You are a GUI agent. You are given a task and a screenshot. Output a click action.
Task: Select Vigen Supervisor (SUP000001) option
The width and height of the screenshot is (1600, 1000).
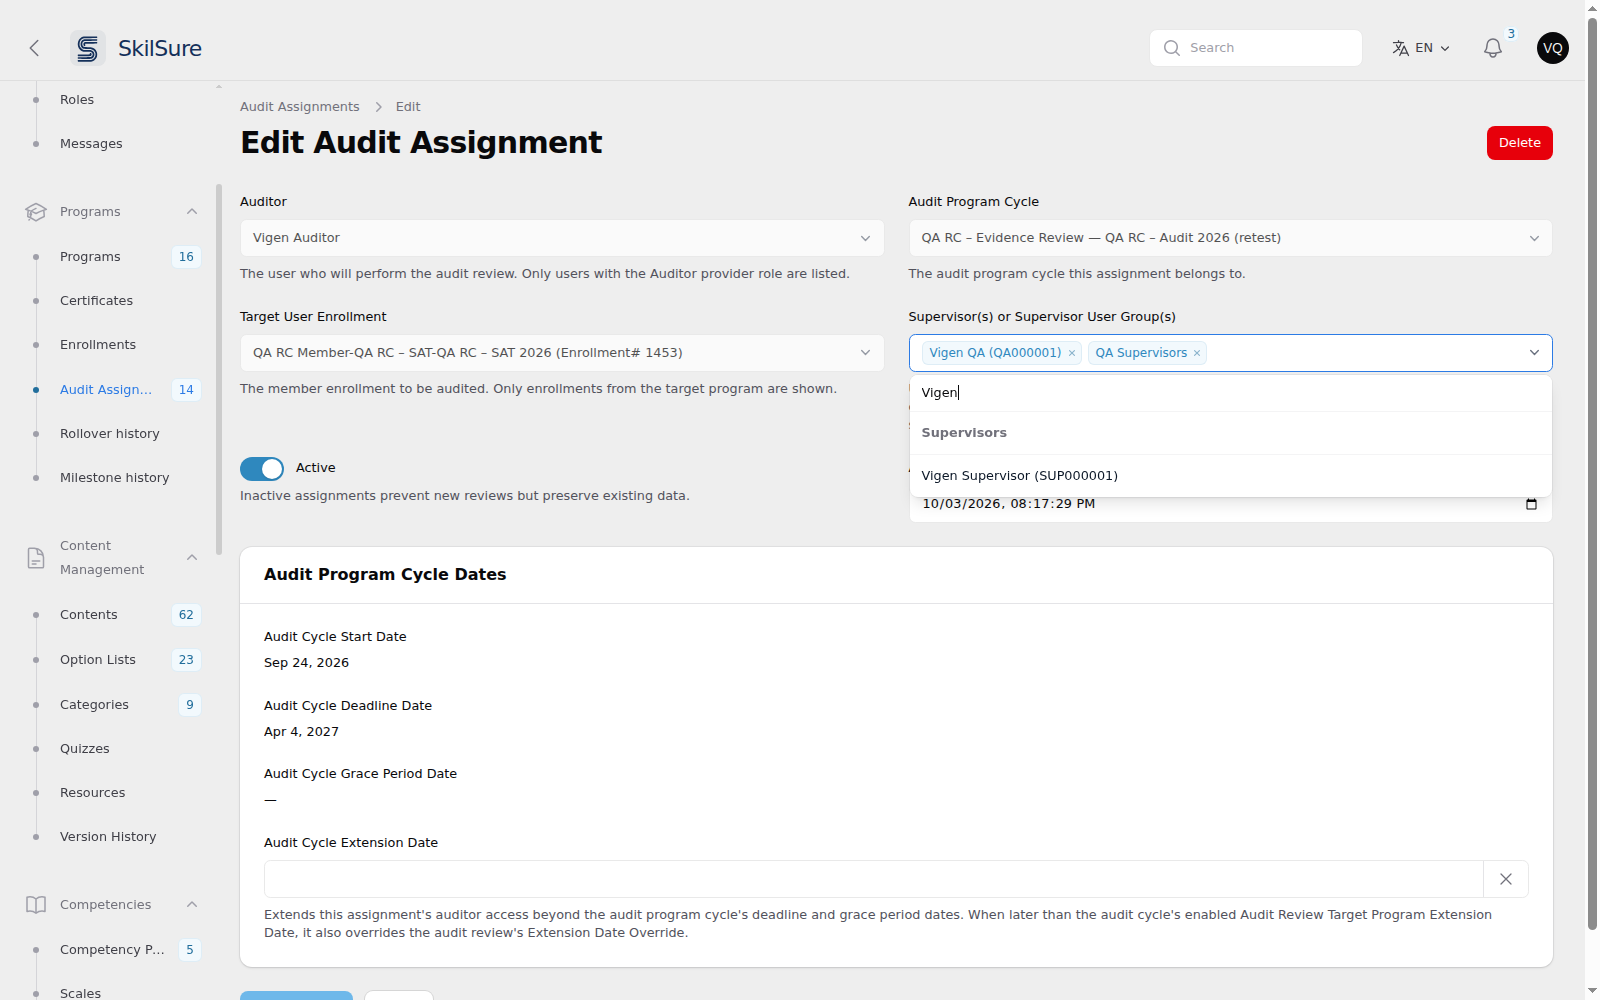click(x=1230, y=476)
